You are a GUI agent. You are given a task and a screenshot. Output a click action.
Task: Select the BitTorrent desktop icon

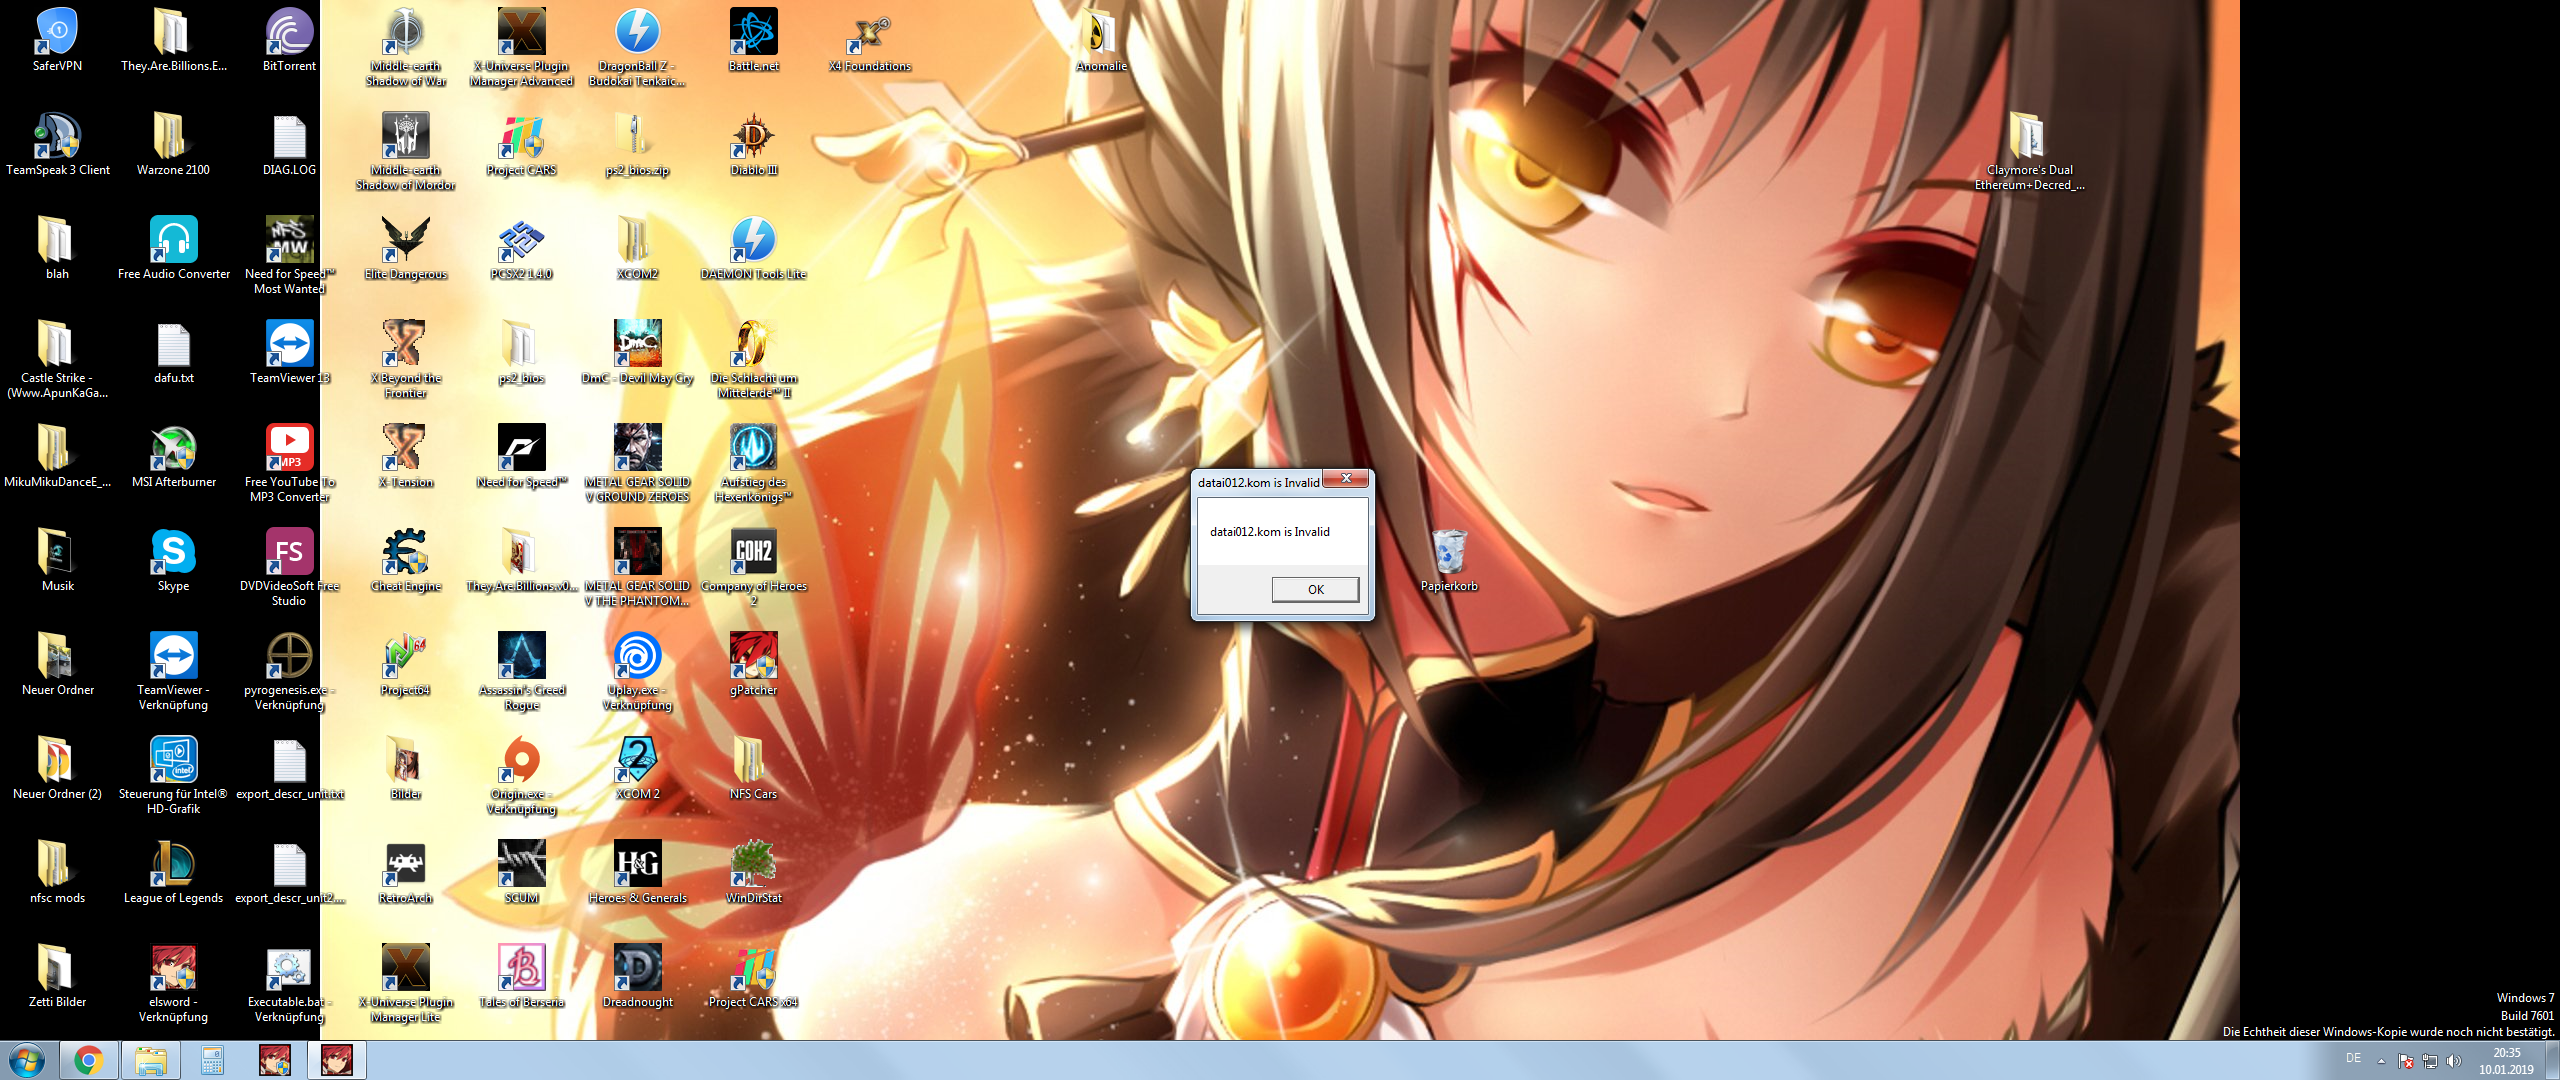[289, 40]
